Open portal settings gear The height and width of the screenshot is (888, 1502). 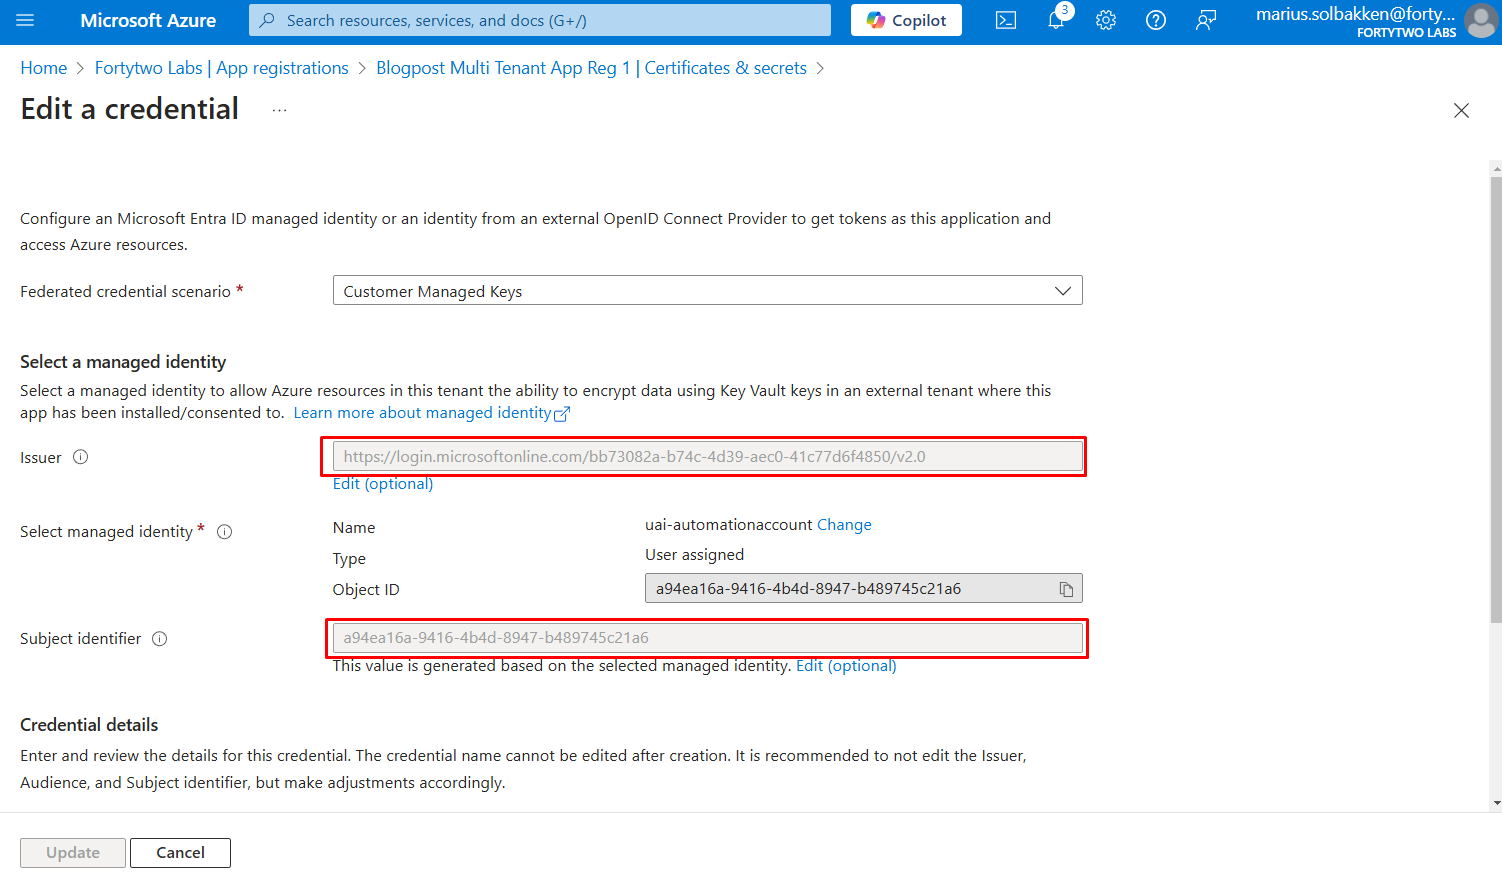(1106, 20)
